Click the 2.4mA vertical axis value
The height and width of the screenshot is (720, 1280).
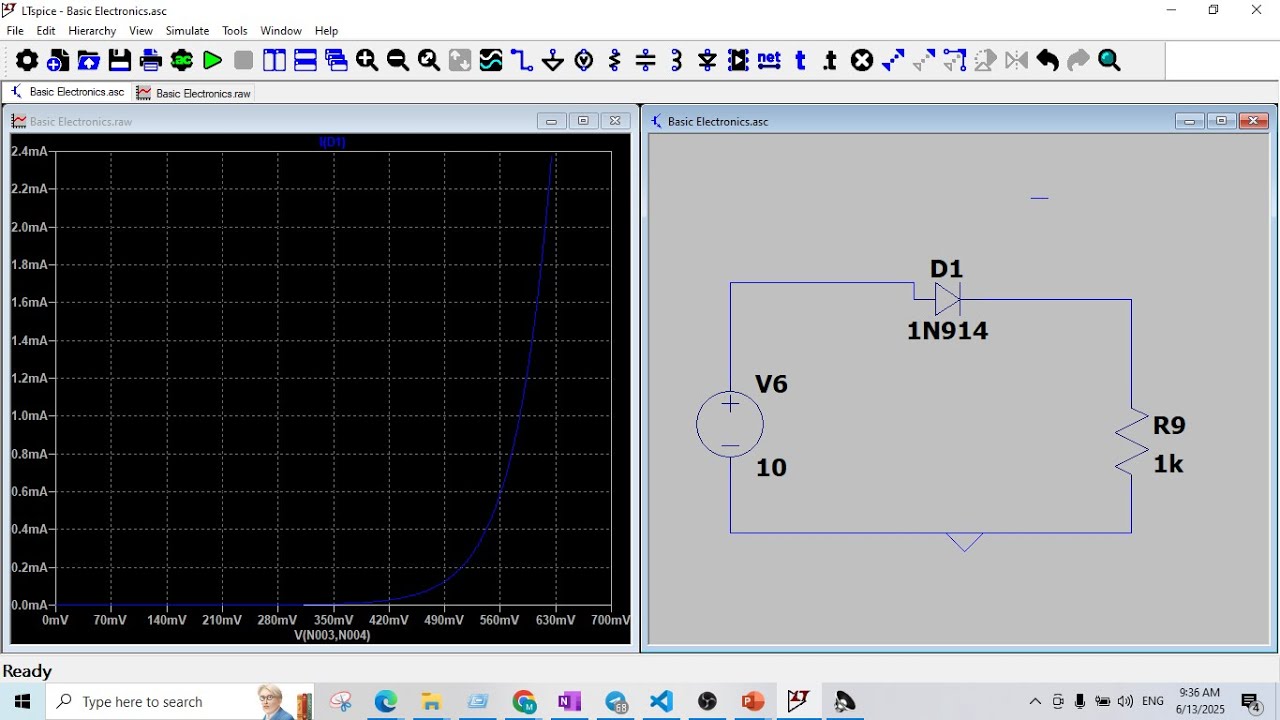(x=28, y=151)
